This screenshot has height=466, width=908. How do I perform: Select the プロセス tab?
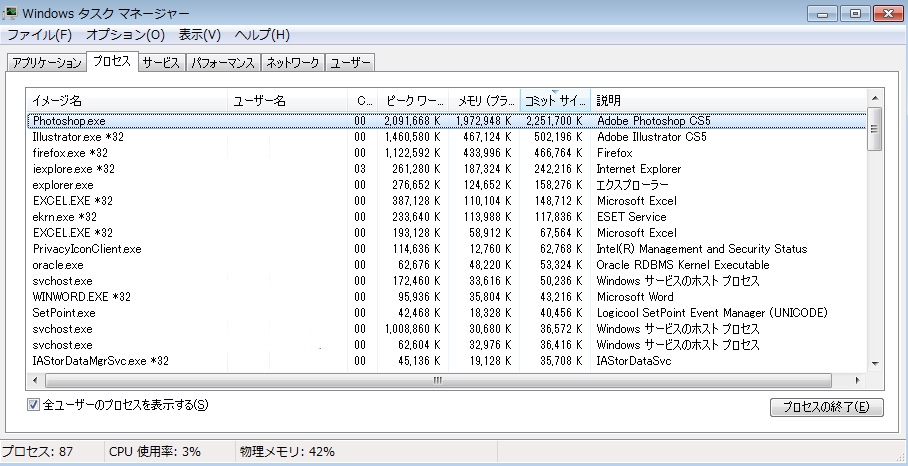(x=112, y=61)
